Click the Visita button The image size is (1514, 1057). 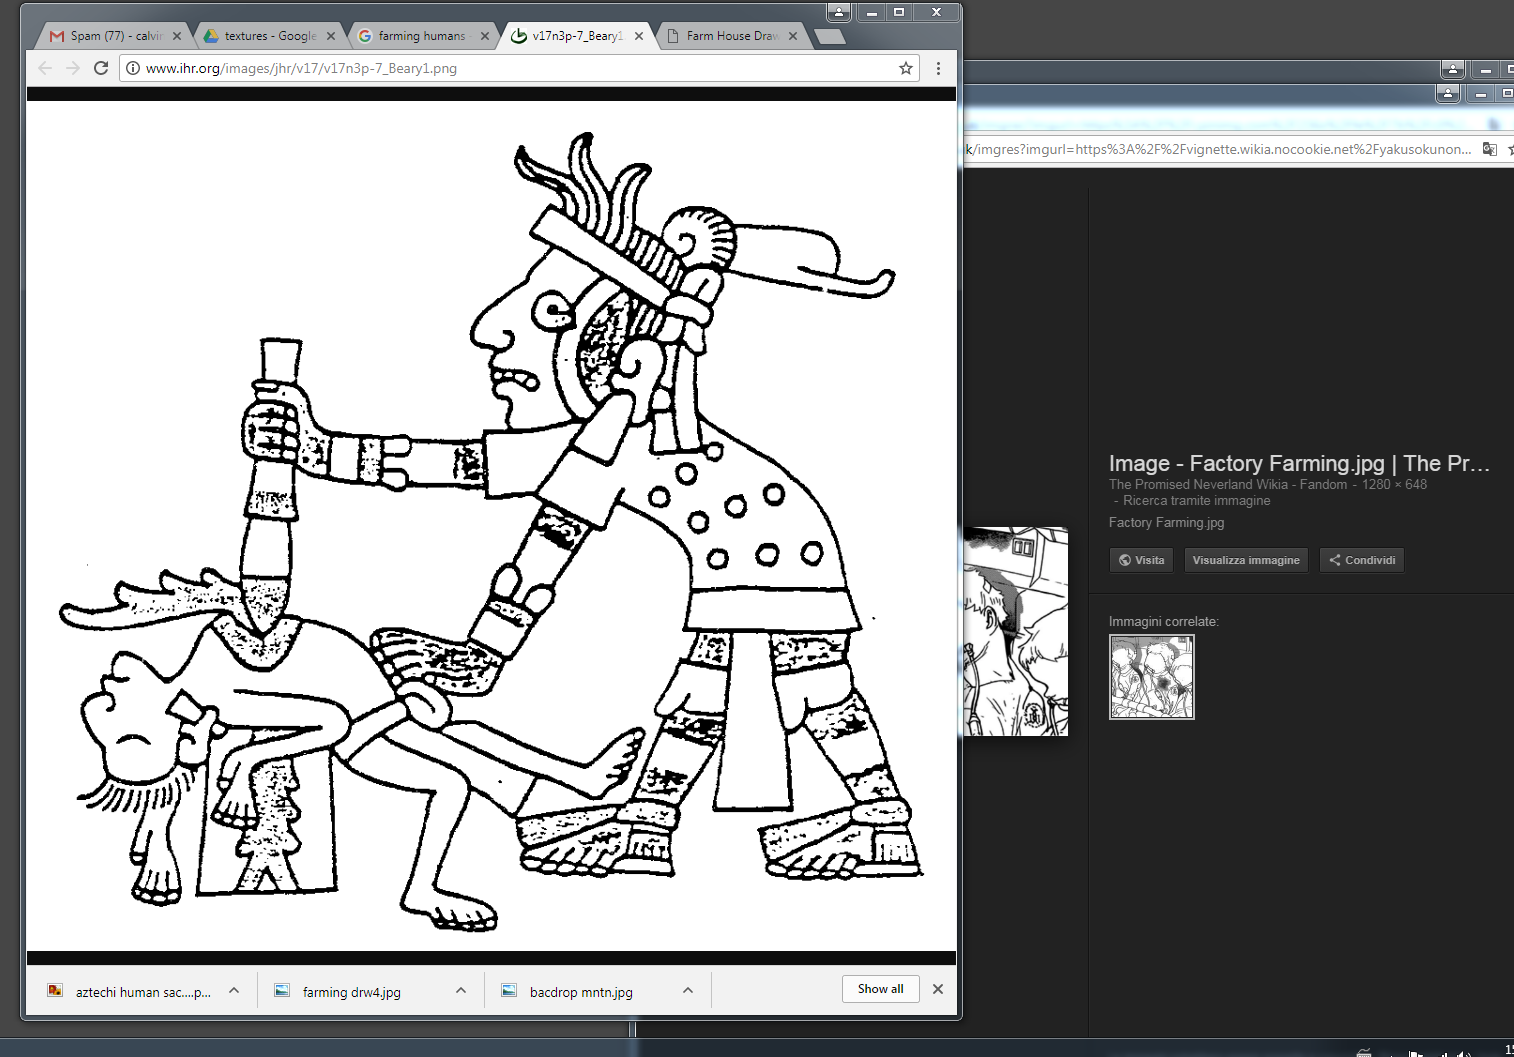click(x=1141, y=560)
